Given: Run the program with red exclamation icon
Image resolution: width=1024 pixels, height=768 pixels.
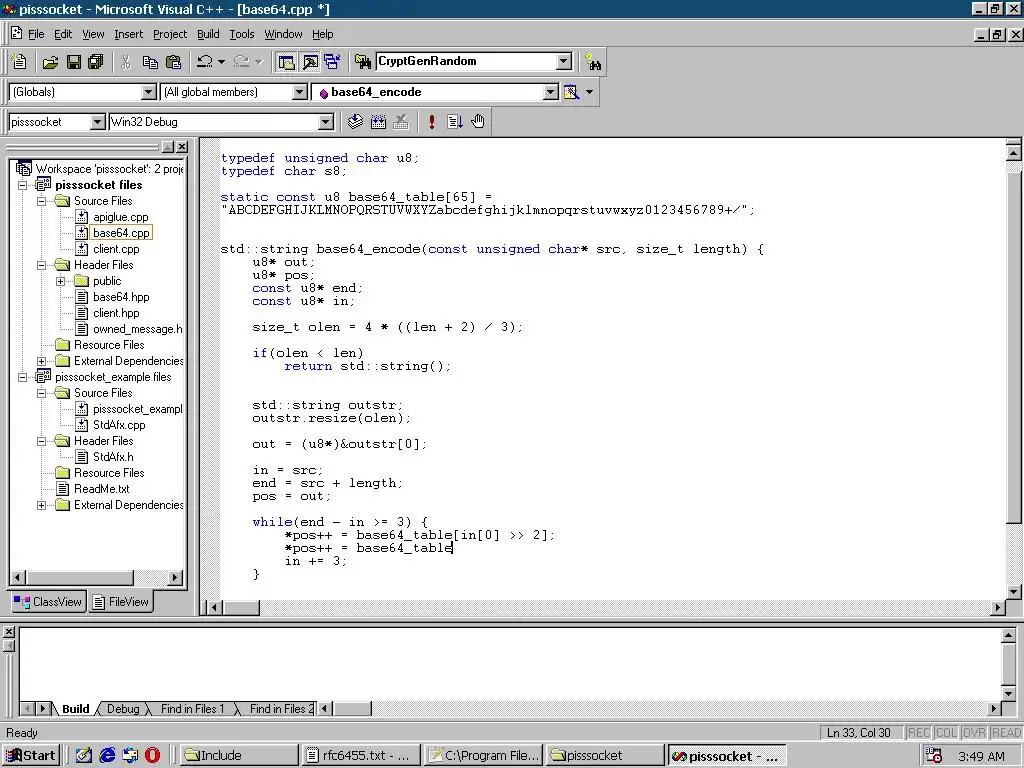Looking at the screenshot, I should point(432,121).
